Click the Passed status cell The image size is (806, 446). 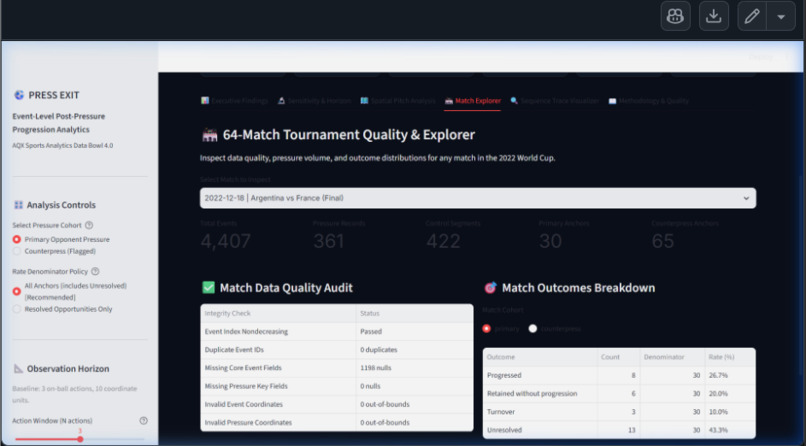point(414,331)
